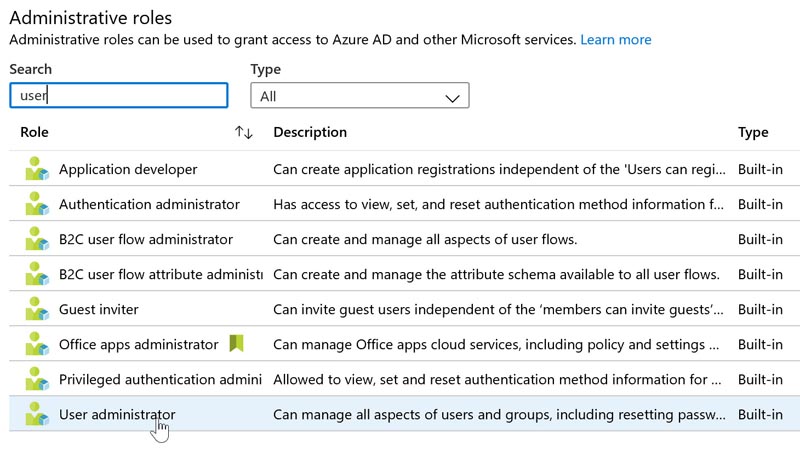
Task: Select description 'Can create and manage the attribute schema...'
Action: coord(496,274)
